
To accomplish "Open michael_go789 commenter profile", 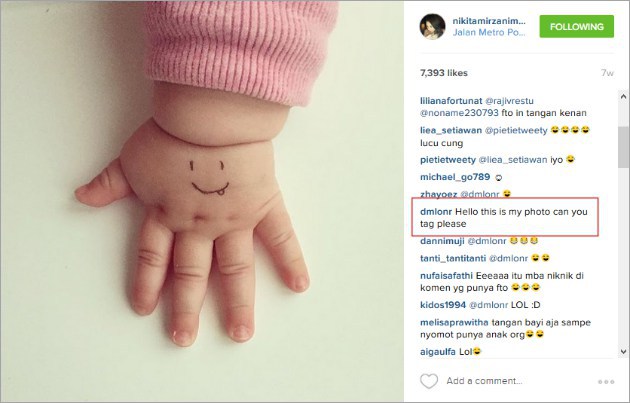I will click(455, 177).
